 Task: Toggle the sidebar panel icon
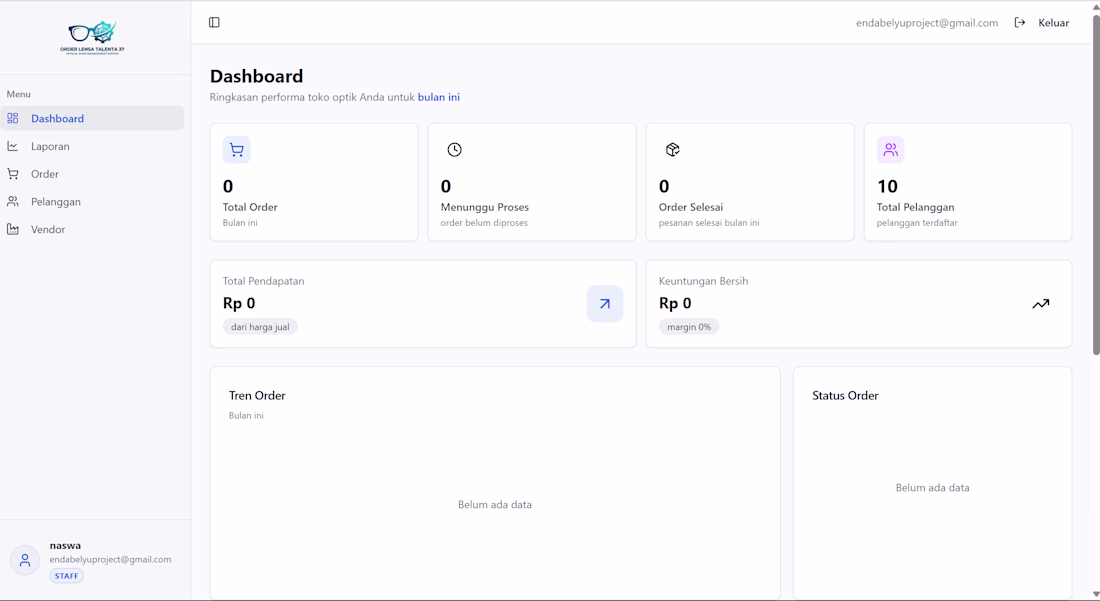[214, 22]
